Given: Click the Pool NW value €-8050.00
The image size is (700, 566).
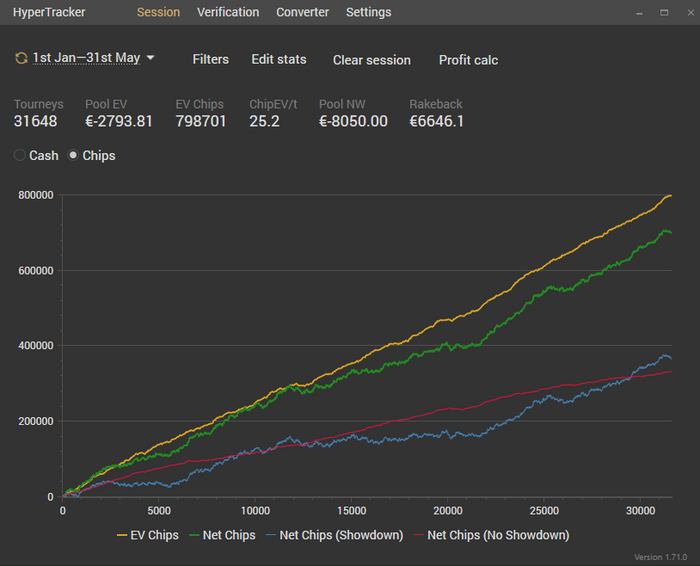Looking at the screenshot, I should 354,121.
